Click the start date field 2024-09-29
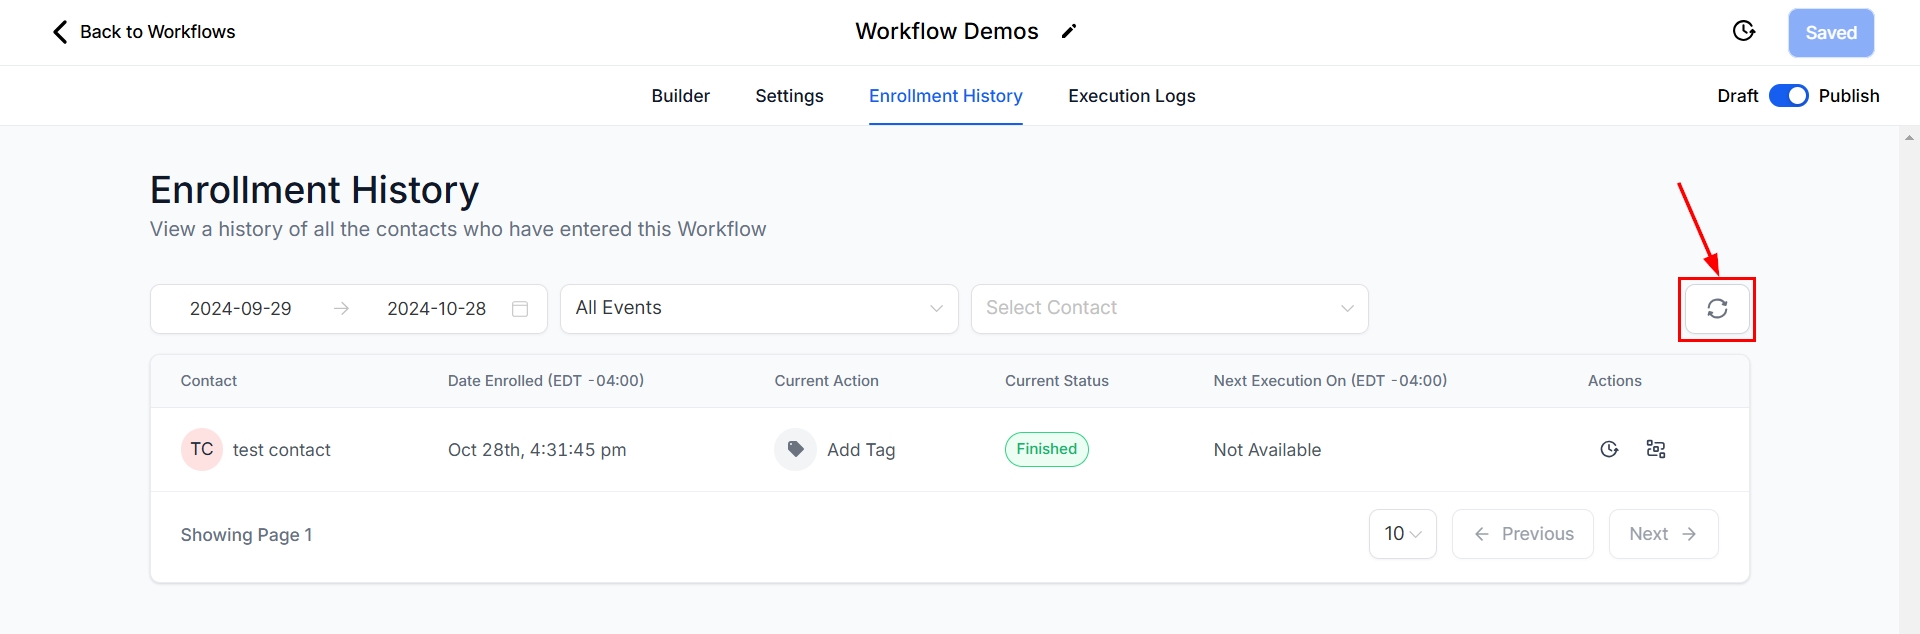 click(241, 309)
